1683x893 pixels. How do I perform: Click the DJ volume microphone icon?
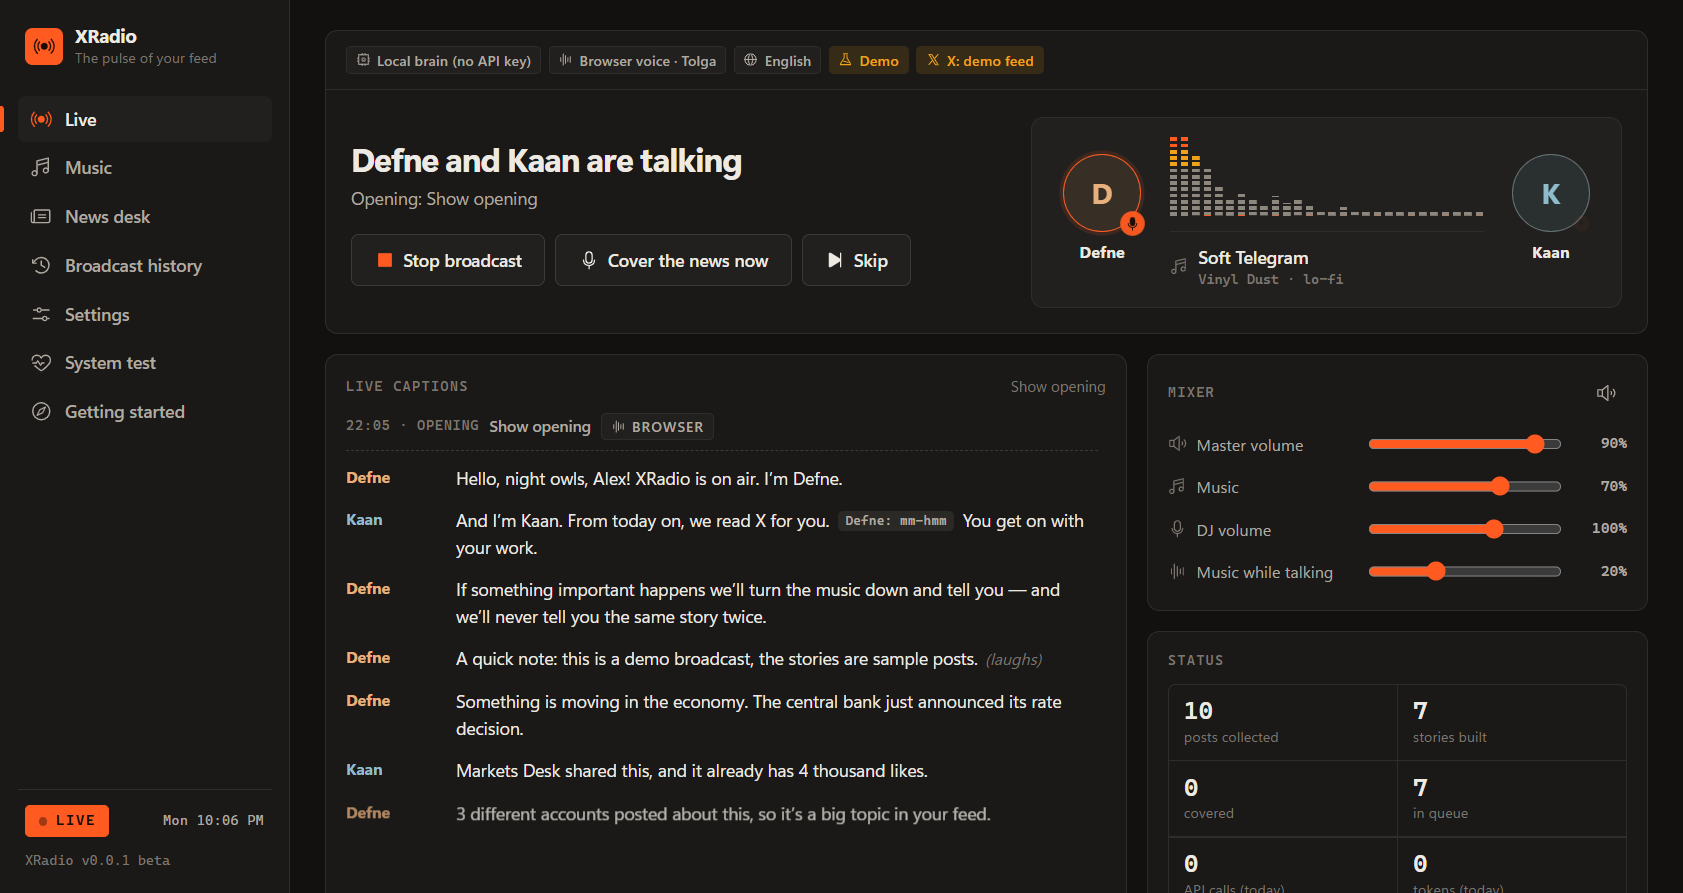click(x=1178, y=529)
